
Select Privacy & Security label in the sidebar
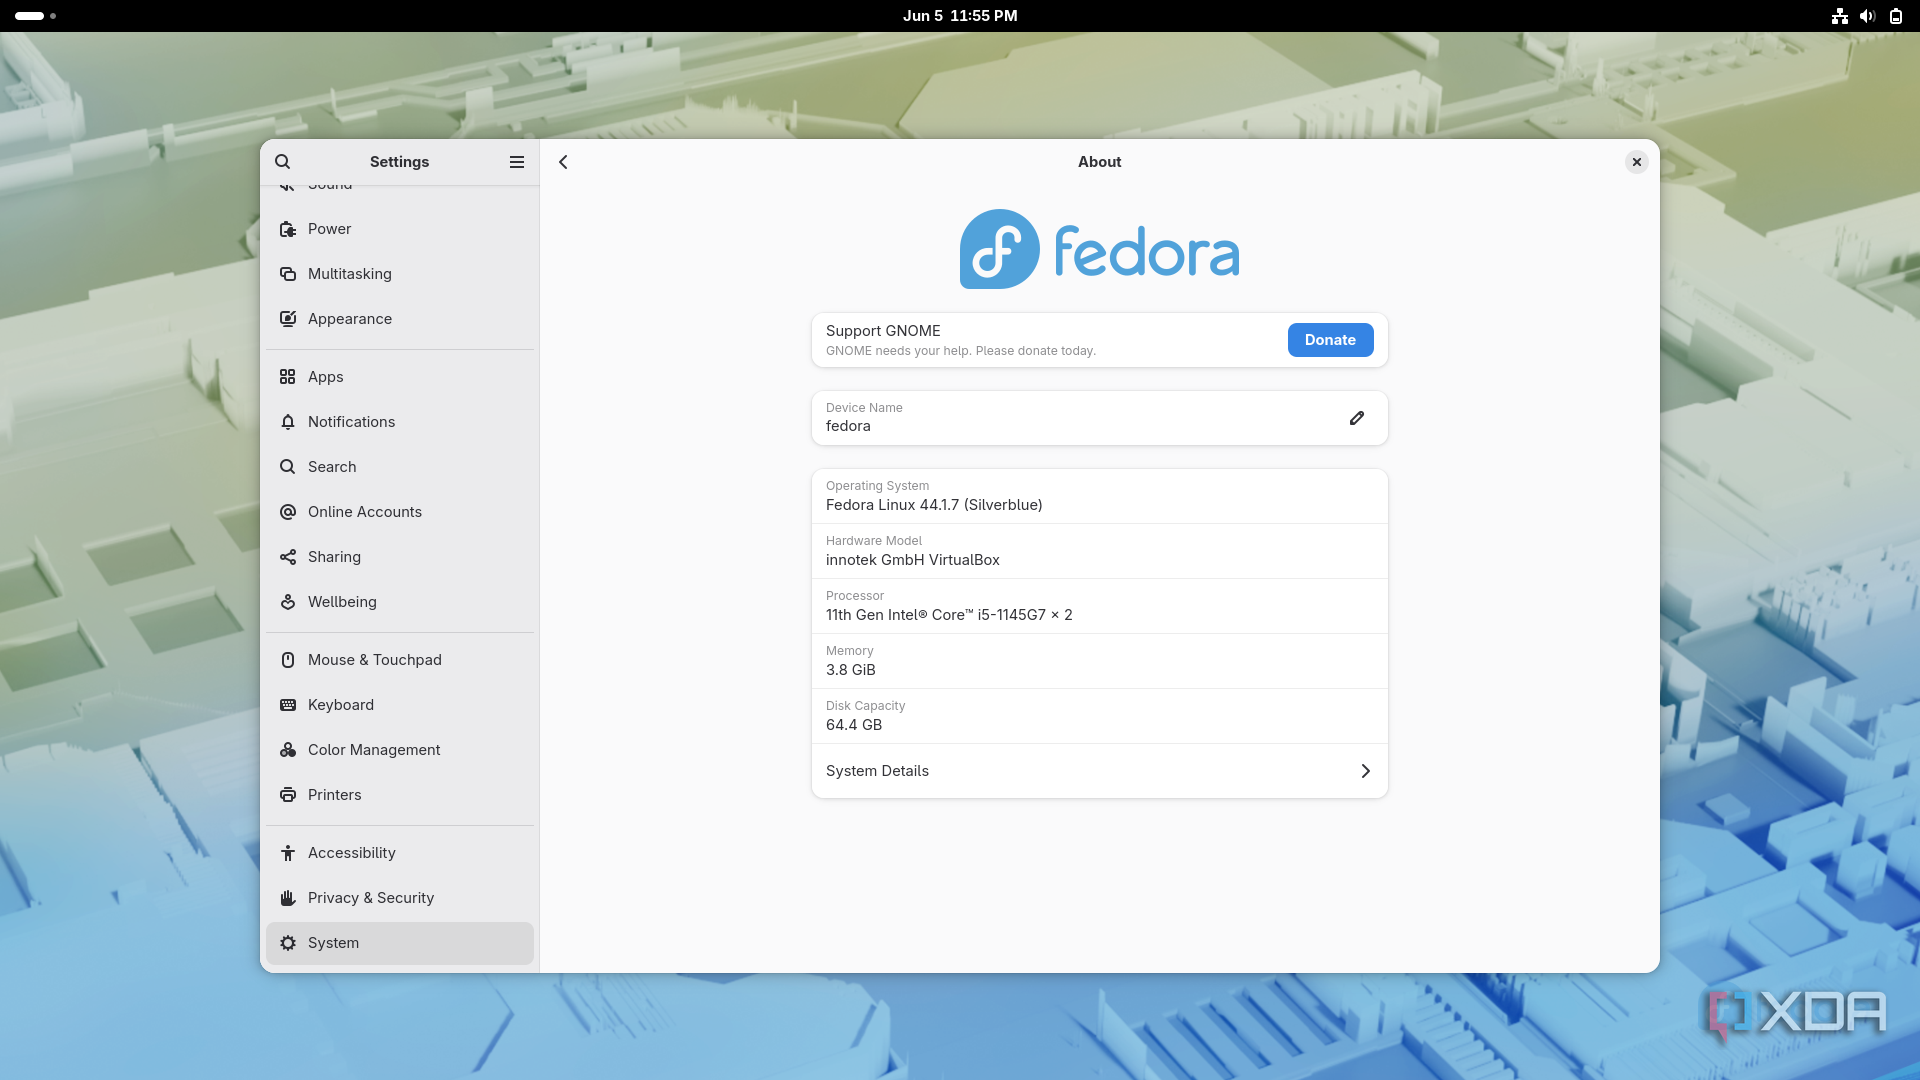click(x=371, y=898)
